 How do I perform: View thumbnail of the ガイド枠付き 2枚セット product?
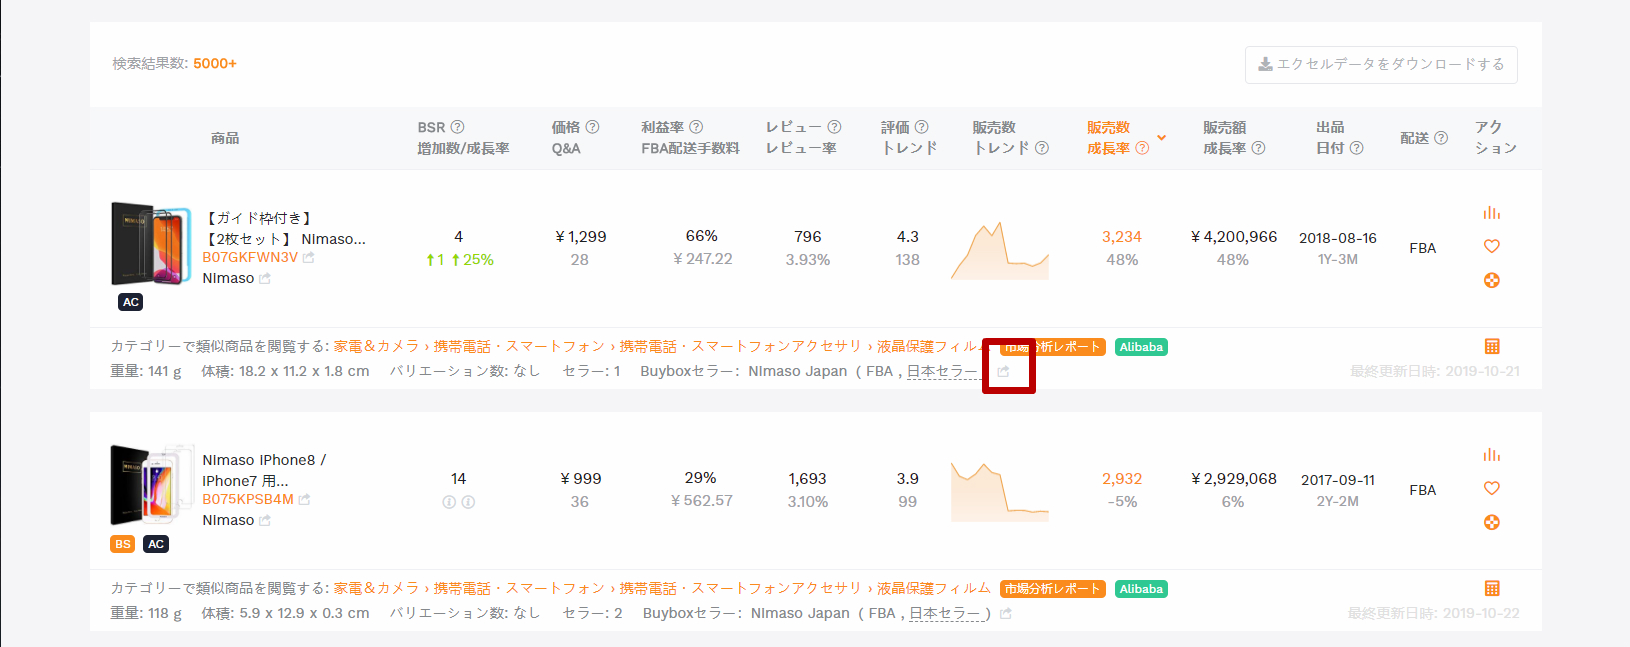click(x=151, y=245)
